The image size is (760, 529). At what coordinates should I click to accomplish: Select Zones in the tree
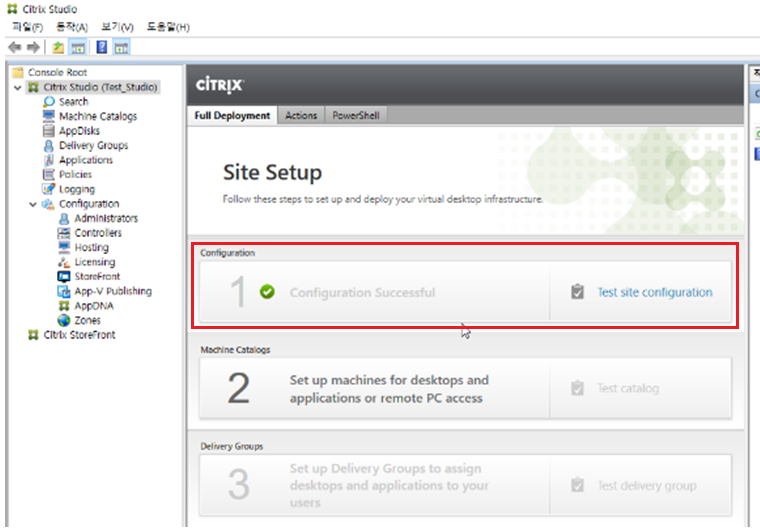click(87, 321)
